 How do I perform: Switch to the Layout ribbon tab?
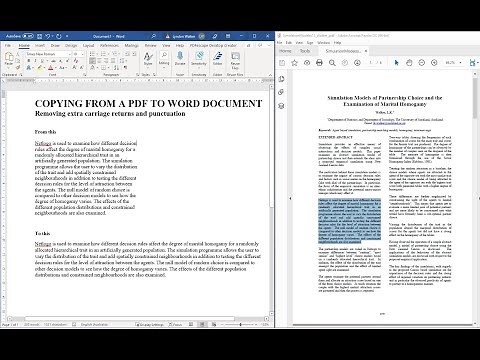88,46
